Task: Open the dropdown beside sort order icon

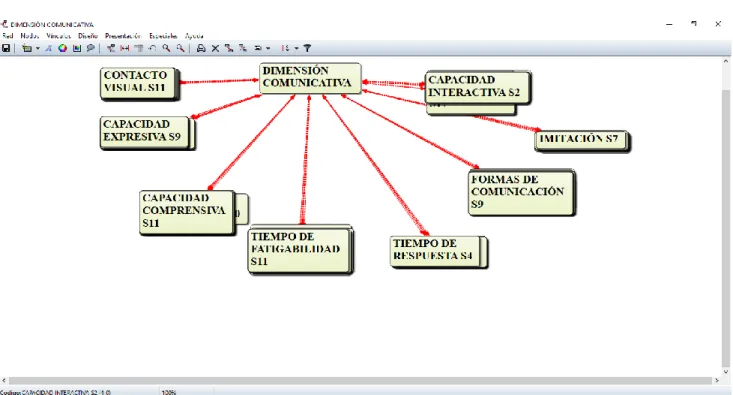Action: [296, 48]
